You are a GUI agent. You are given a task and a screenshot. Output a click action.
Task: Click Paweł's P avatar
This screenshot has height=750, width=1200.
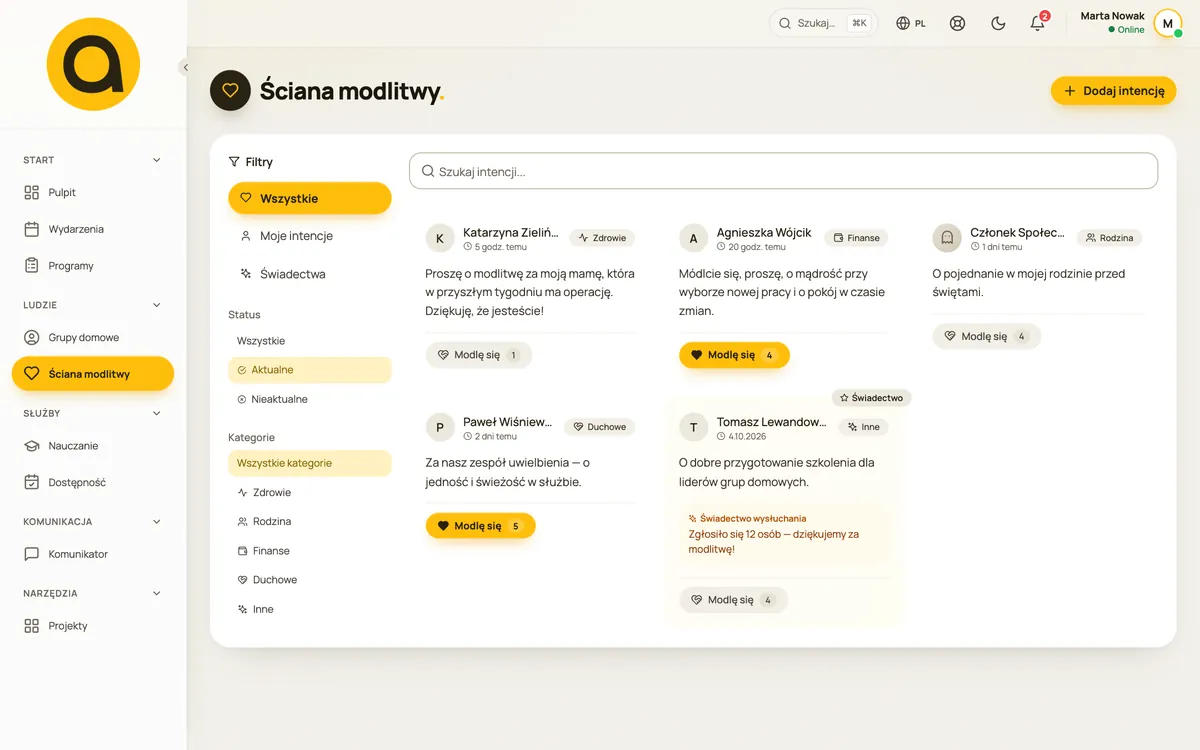(x=440, y=427)
